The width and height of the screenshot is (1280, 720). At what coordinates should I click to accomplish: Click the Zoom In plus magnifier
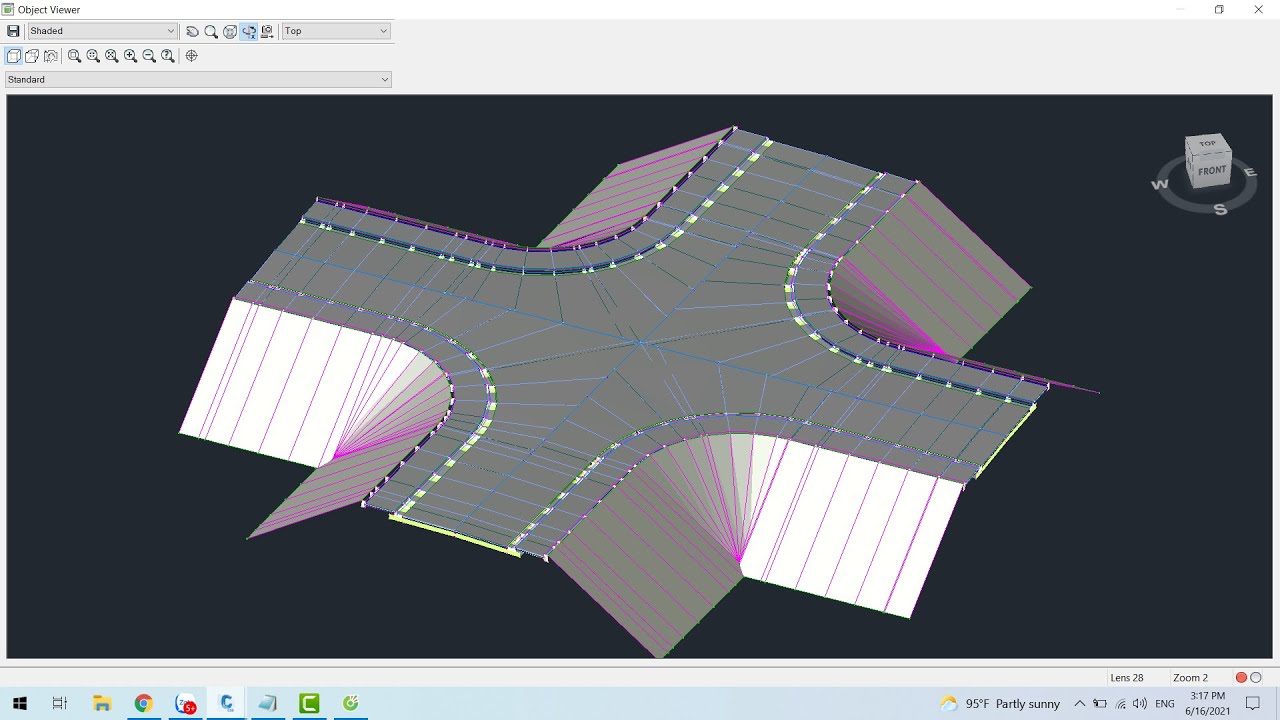(130, 56)
